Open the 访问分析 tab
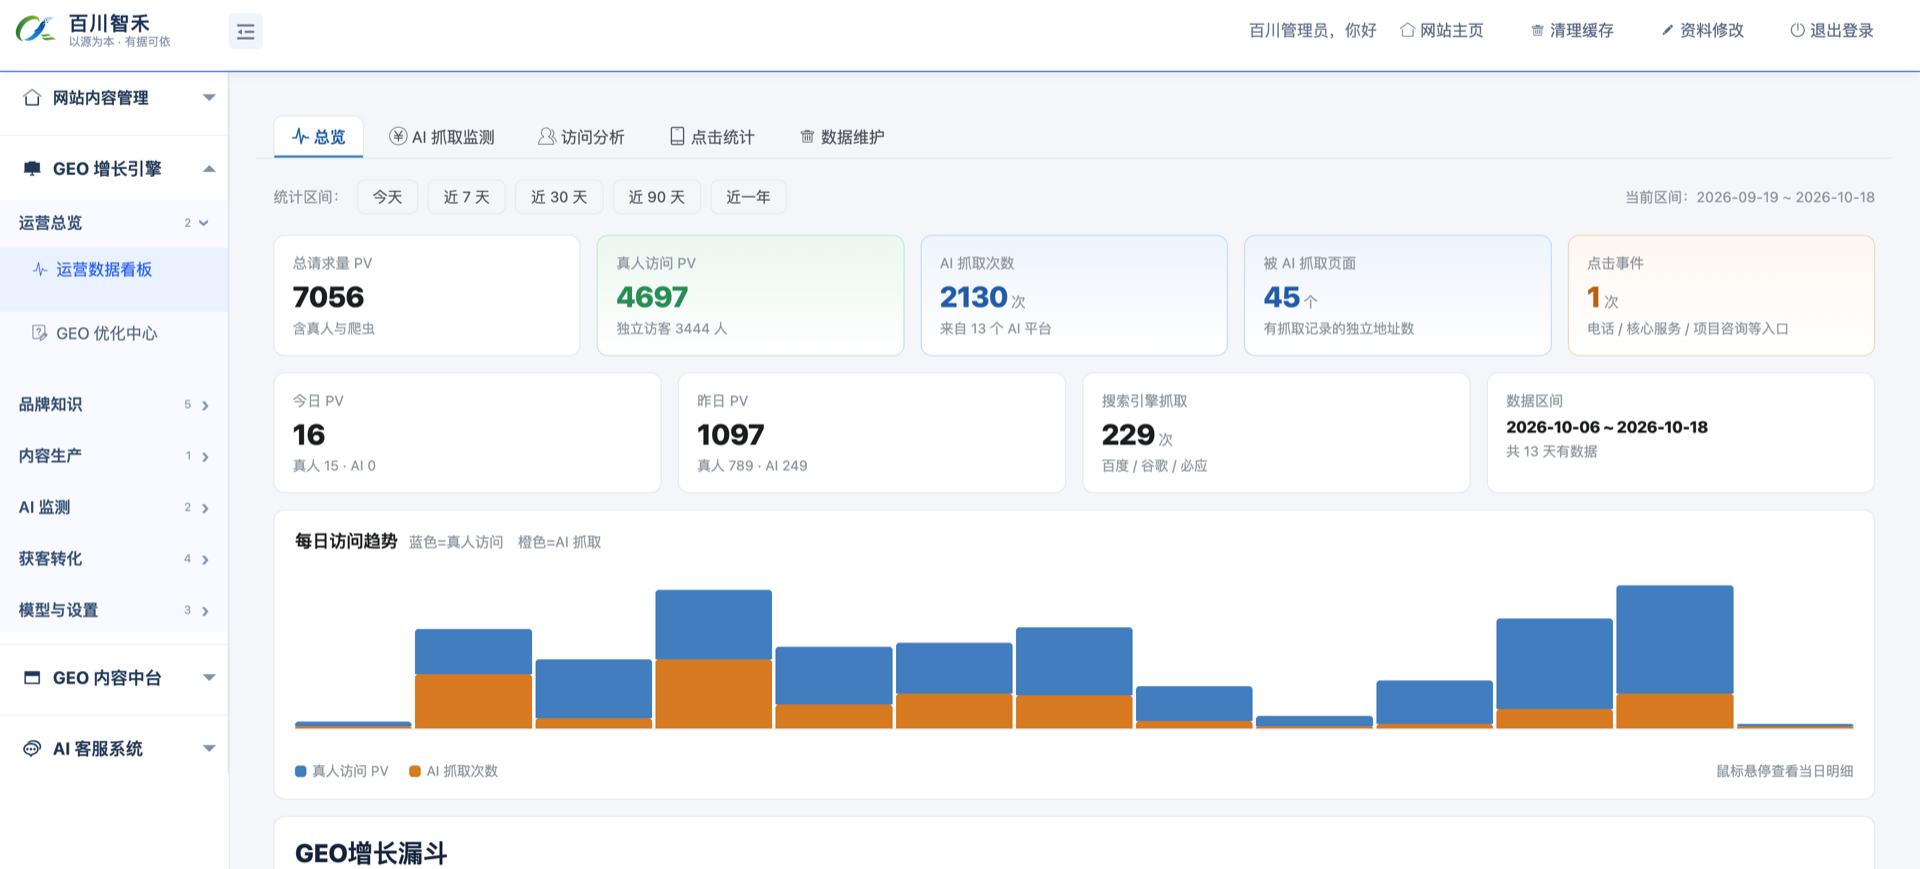Image resolution: width=1920 pixels, height=869 pixels. point(581,137)
